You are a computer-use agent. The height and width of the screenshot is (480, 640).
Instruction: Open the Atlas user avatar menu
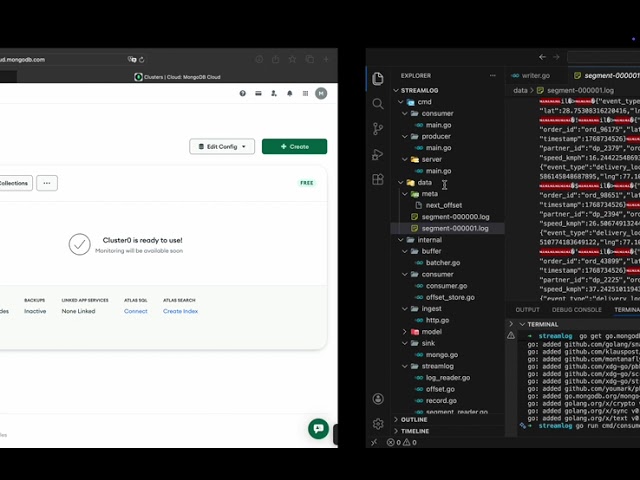click(x=321, y=93)
